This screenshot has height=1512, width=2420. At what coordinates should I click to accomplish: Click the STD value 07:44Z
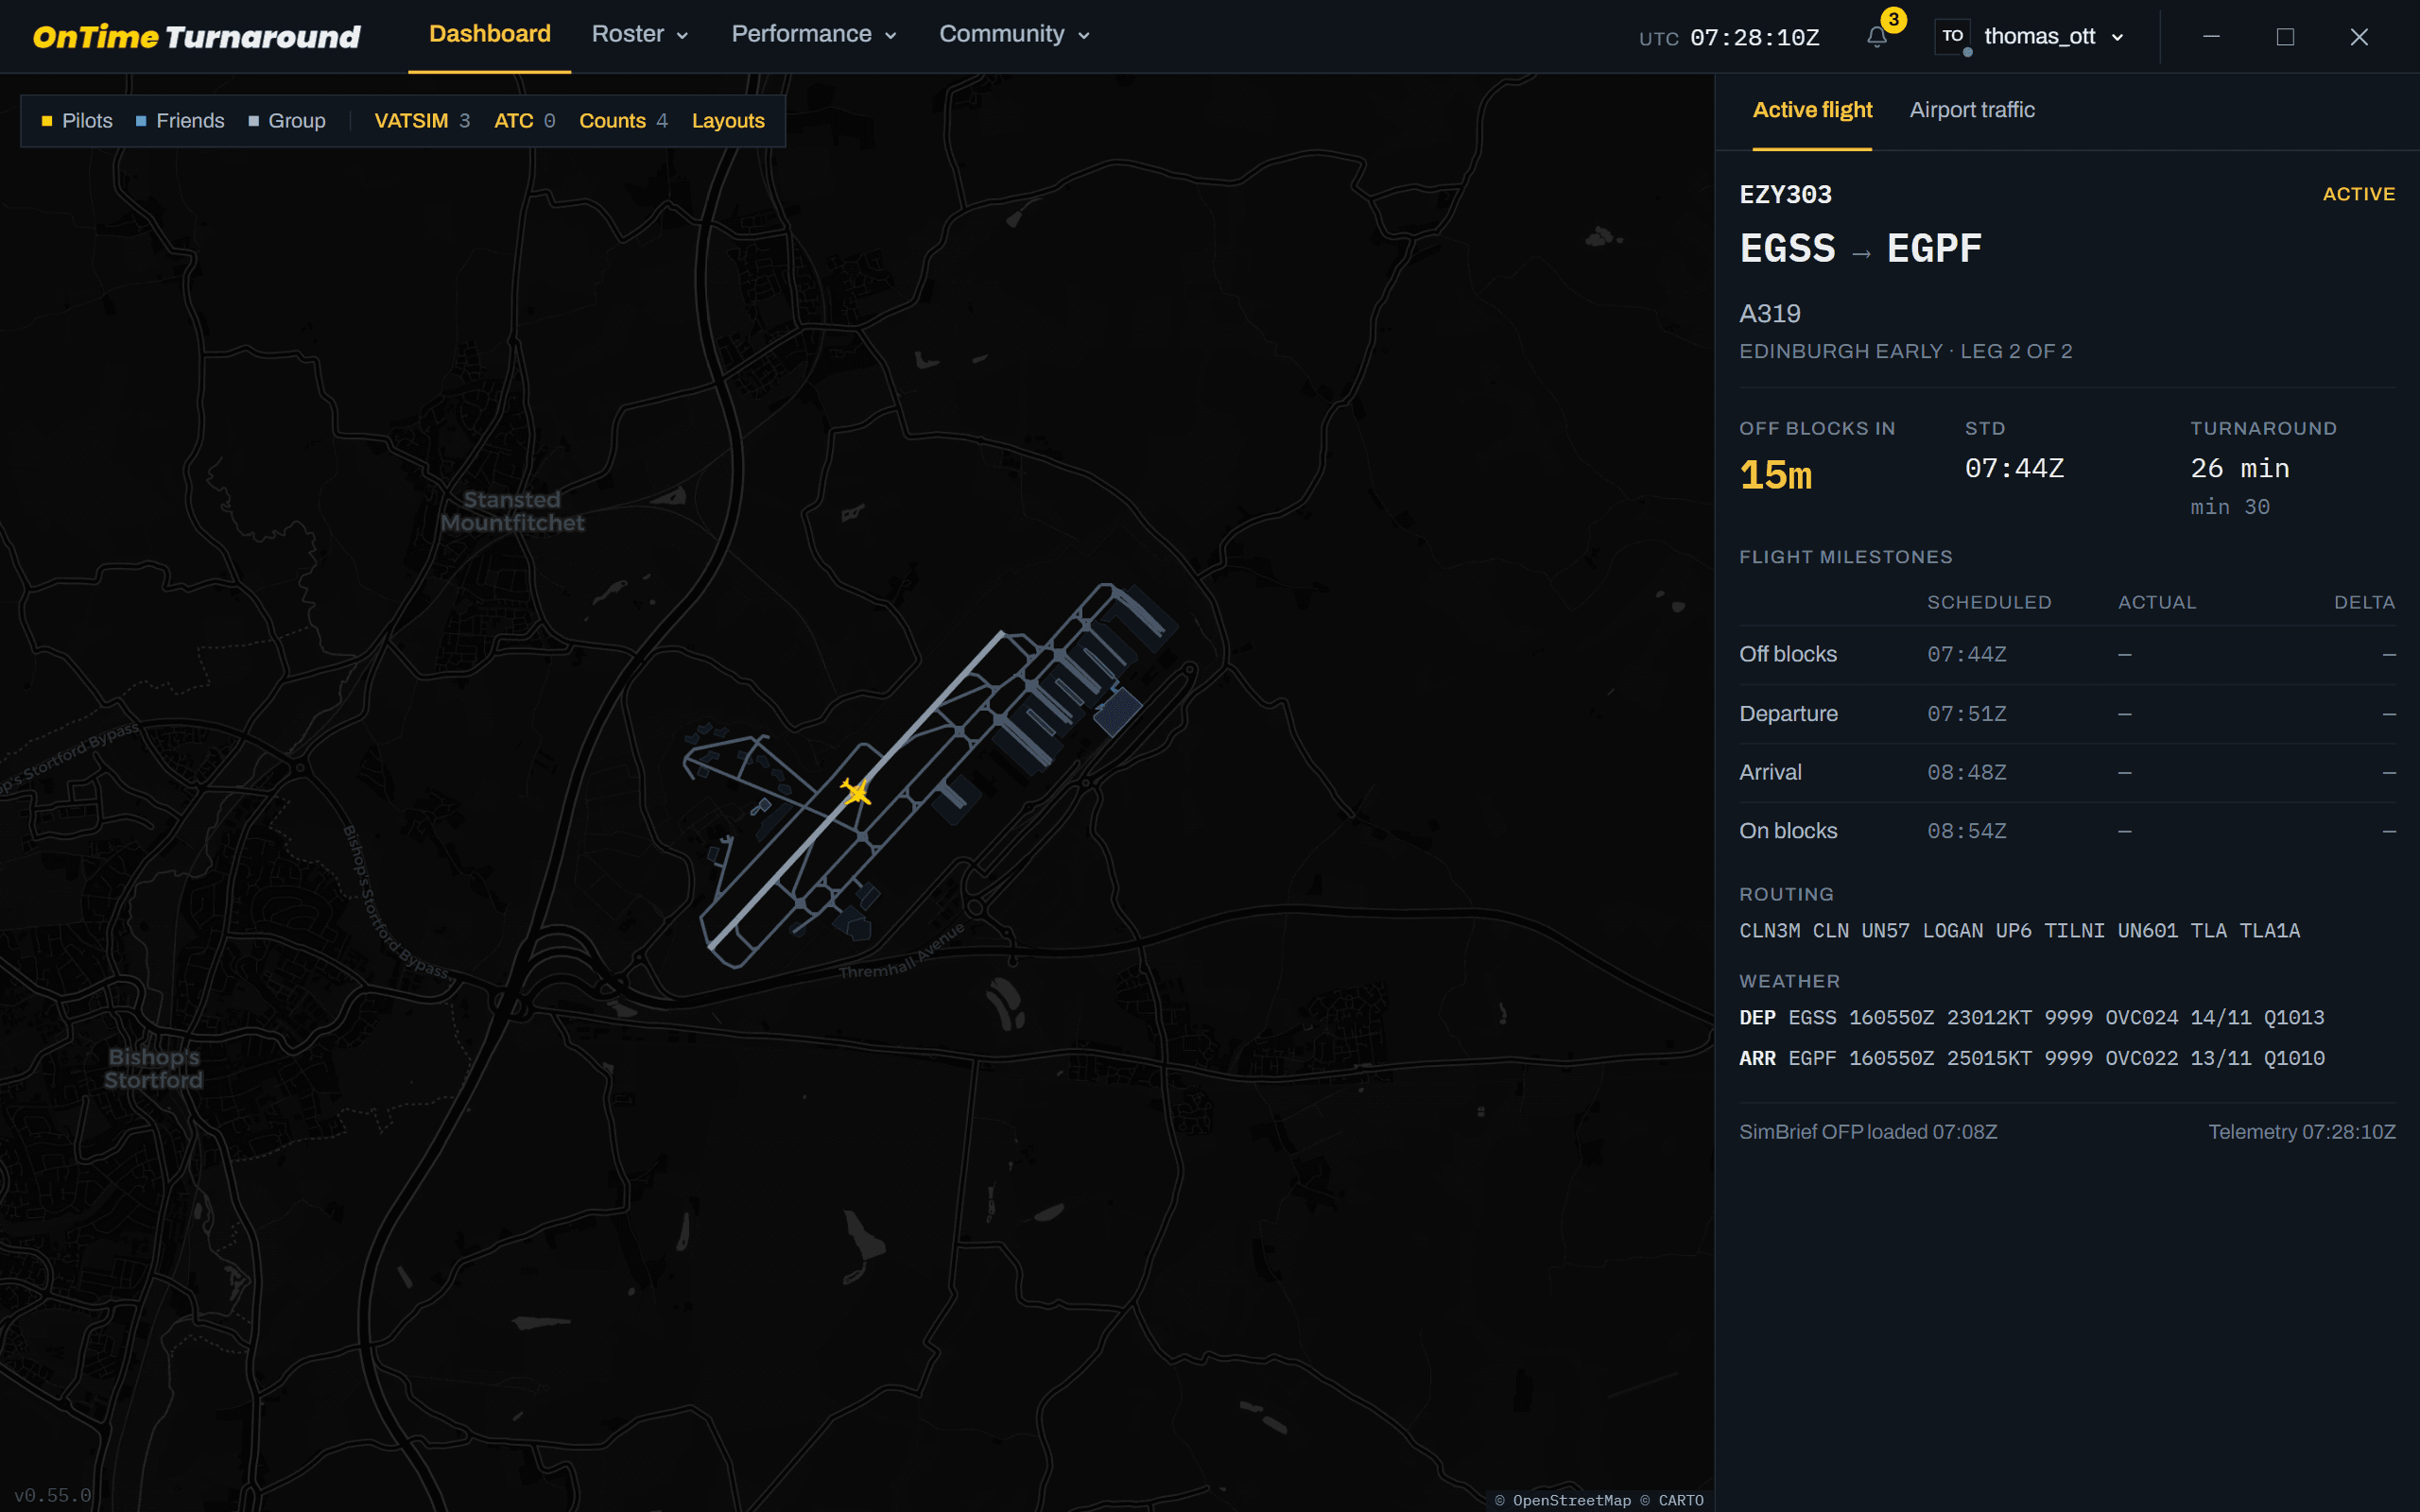point(2014,468)
